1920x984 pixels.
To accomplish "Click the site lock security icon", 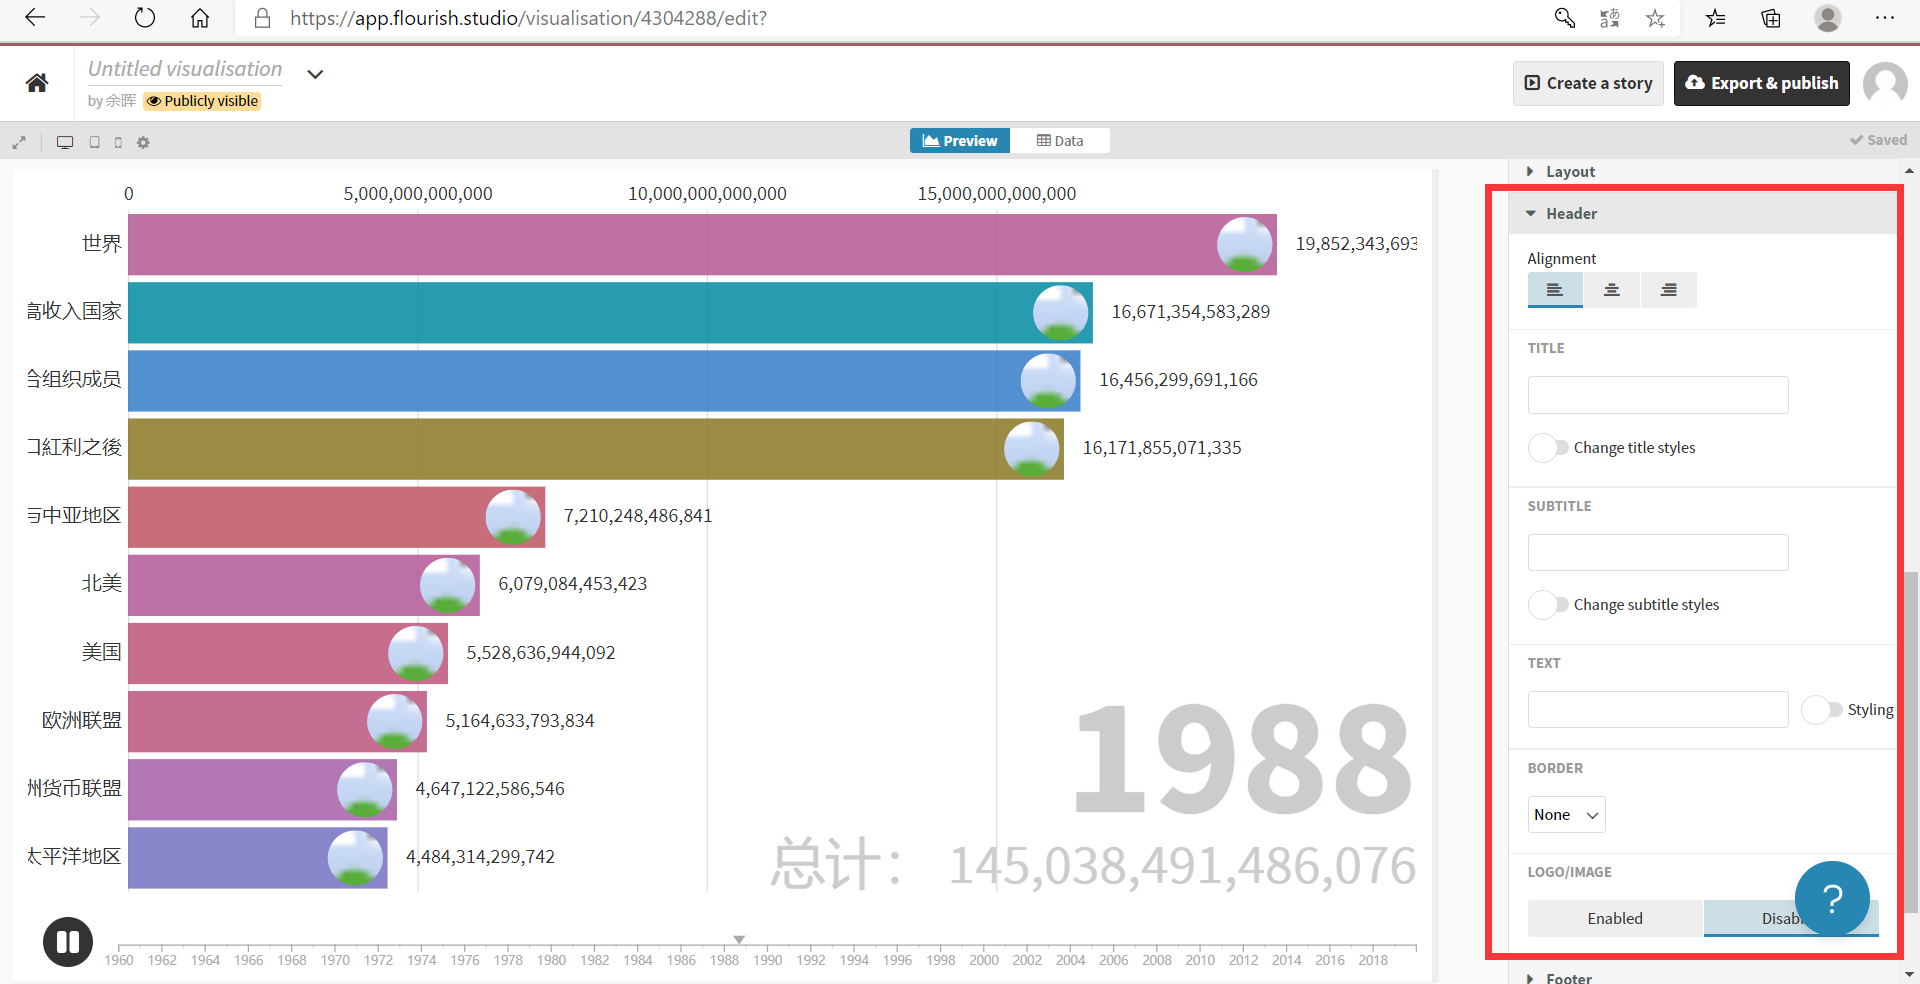I will click(x=262, y=18).
